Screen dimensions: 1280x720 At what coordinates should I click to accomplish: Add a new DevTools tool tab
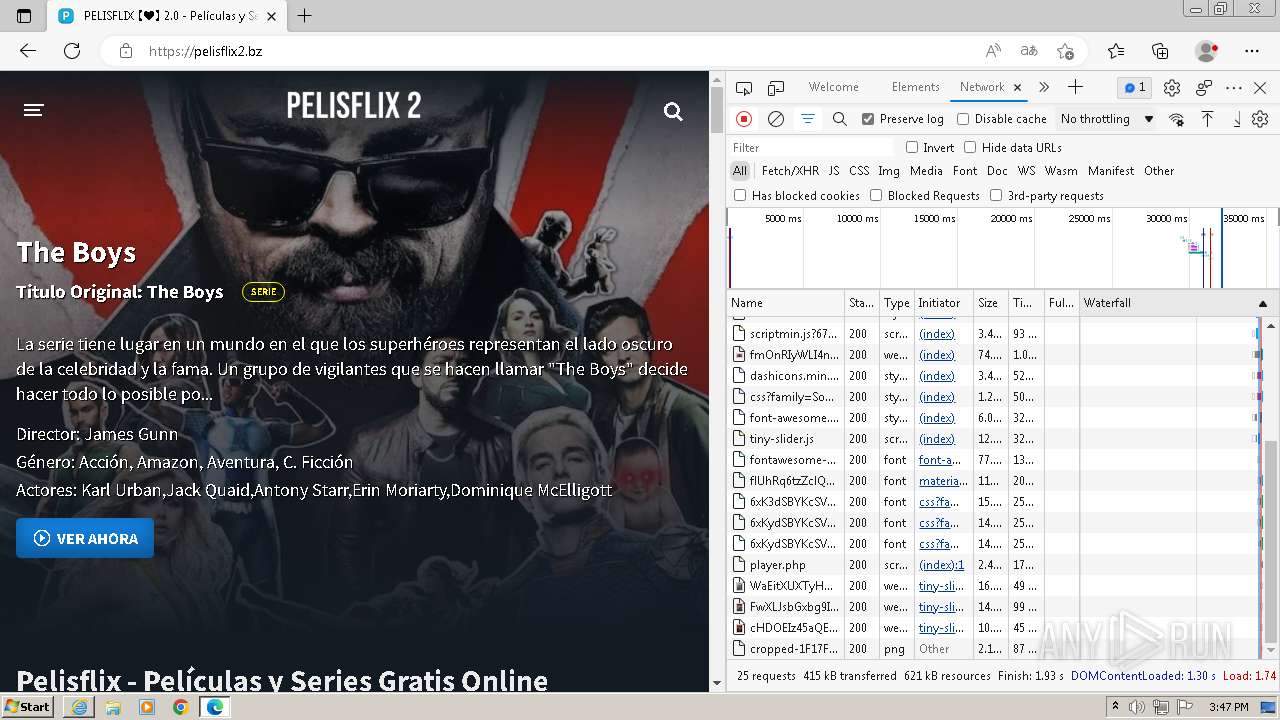click(1075, 87)
